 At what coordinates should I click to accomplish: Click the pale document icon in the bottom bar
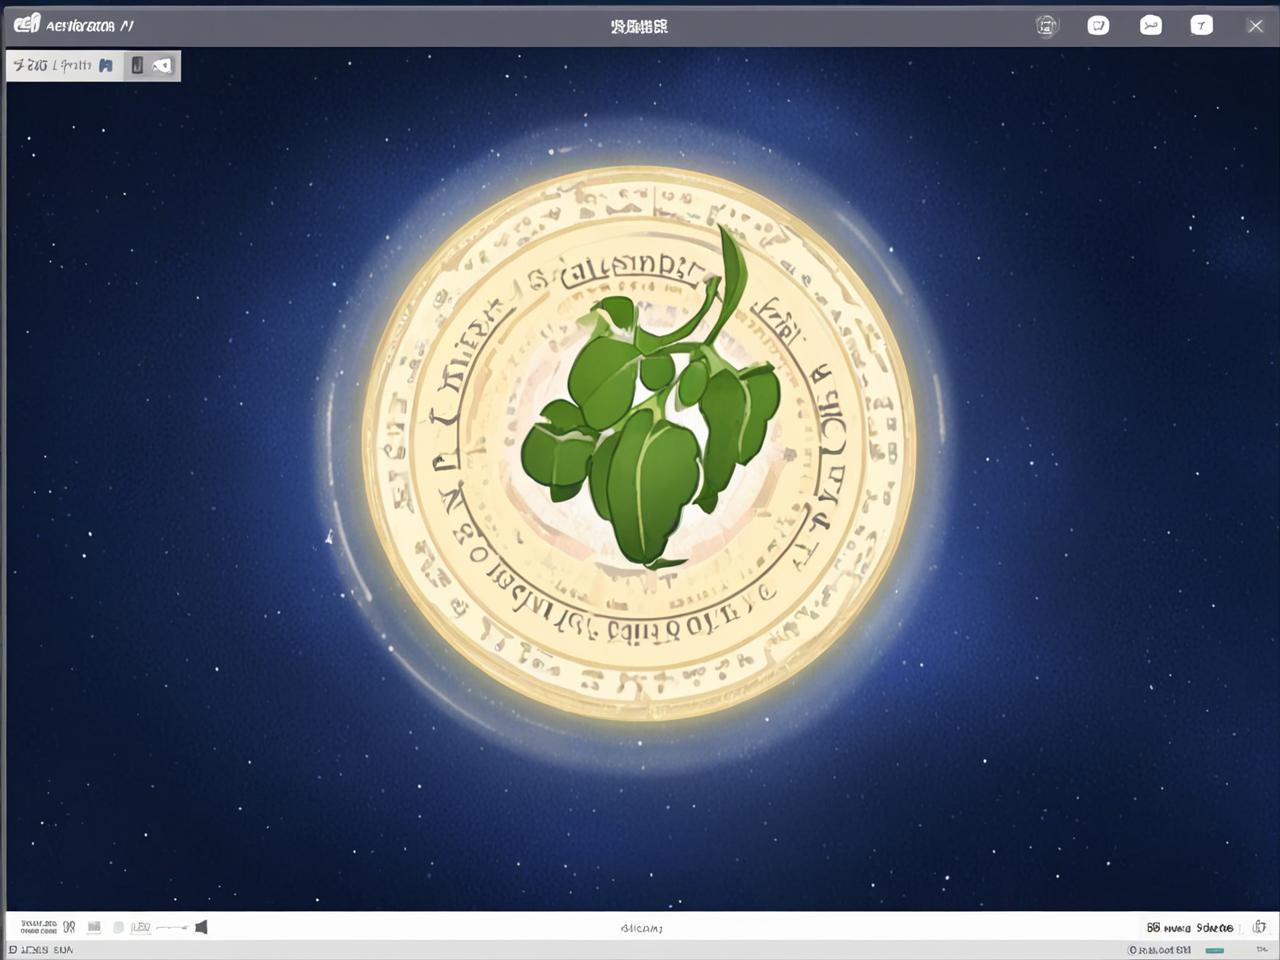point(118,927)
